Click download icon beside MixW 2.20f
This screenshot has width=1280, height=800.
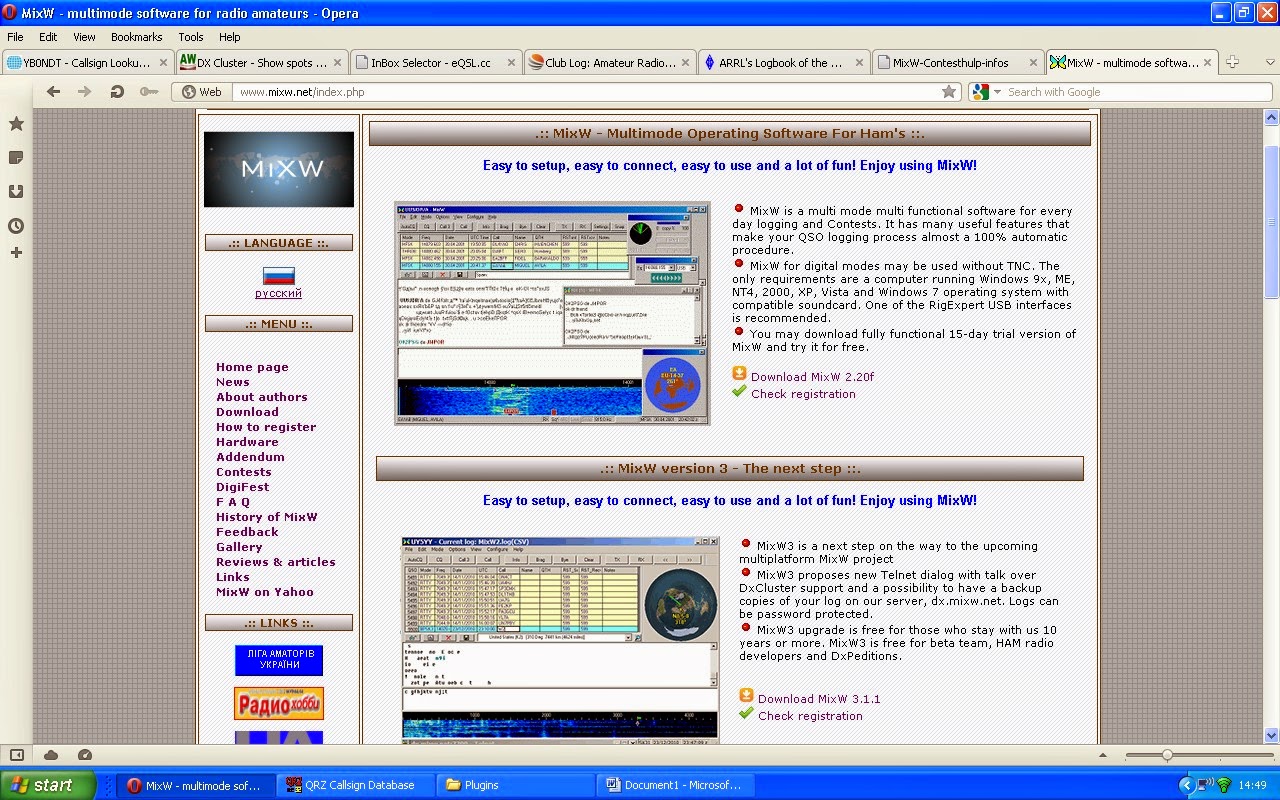pos(740,374)
